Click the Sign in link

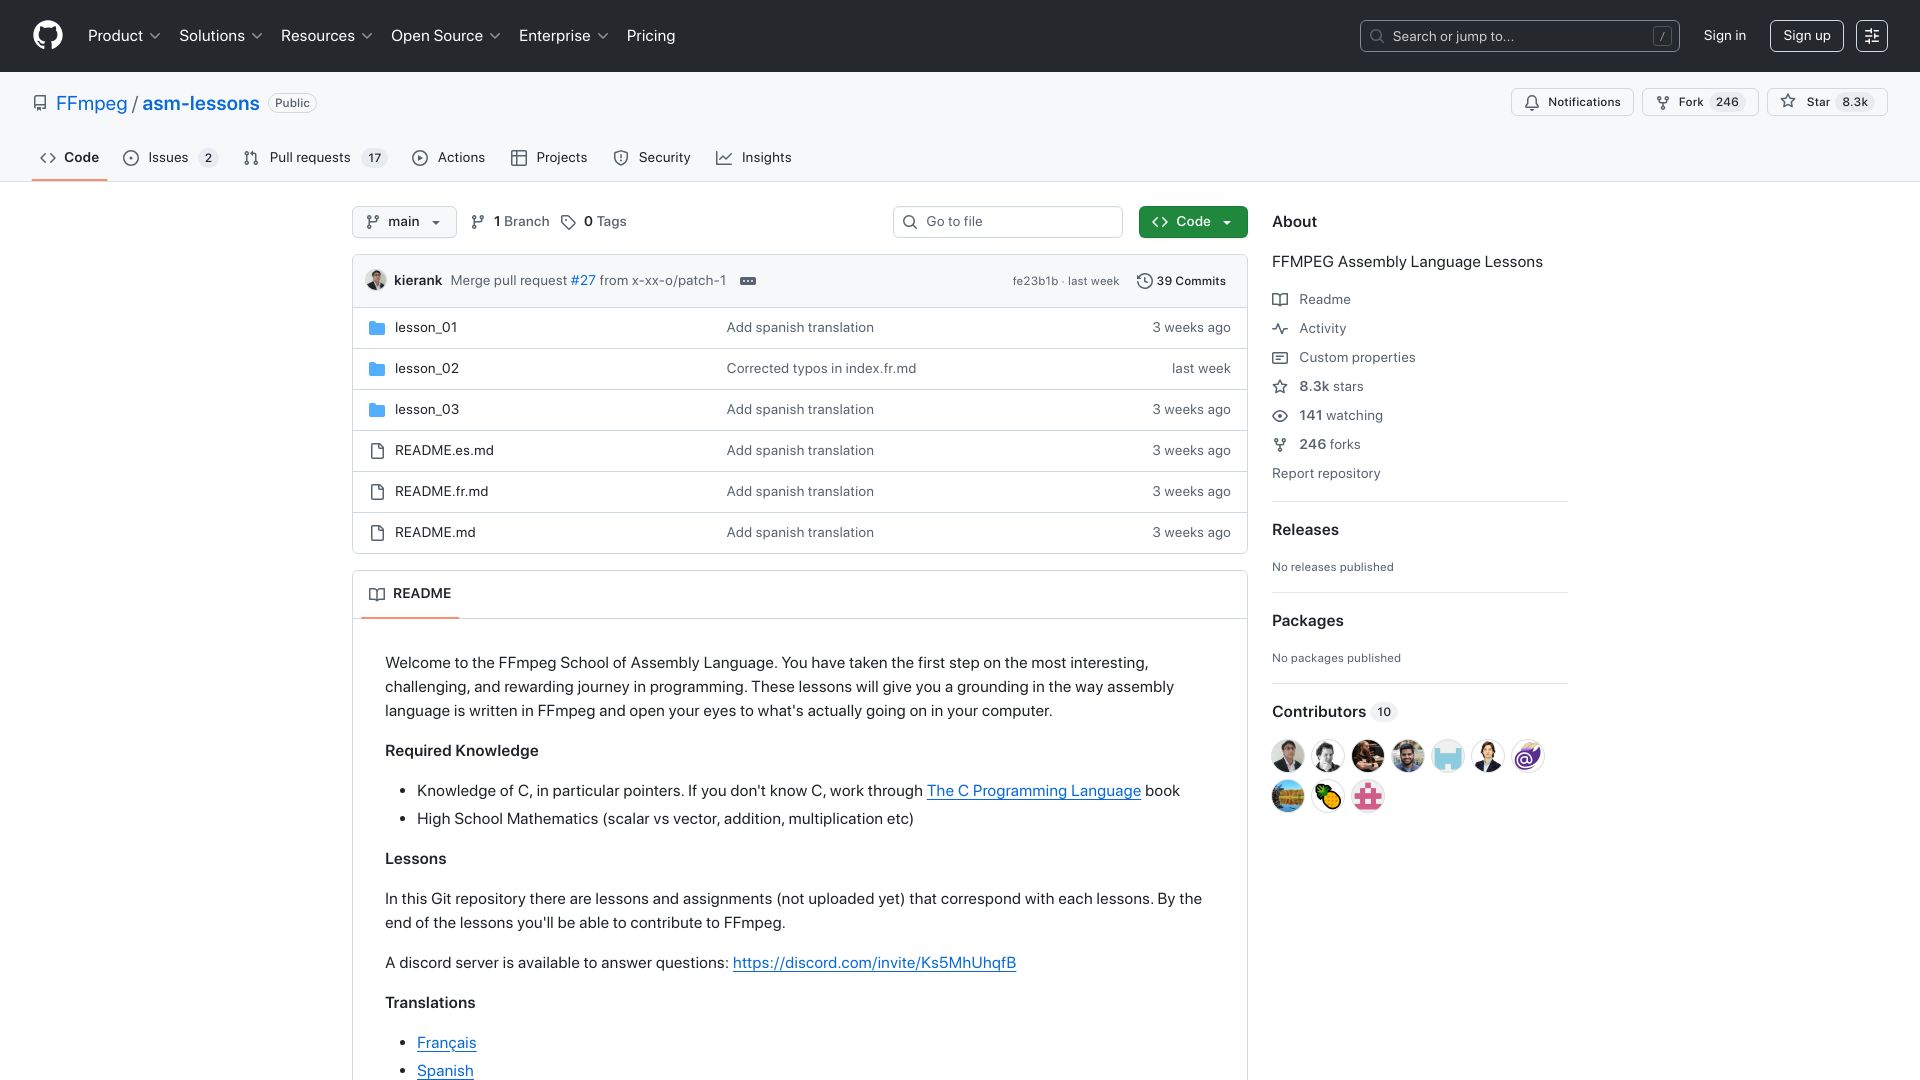[1725, 36]
